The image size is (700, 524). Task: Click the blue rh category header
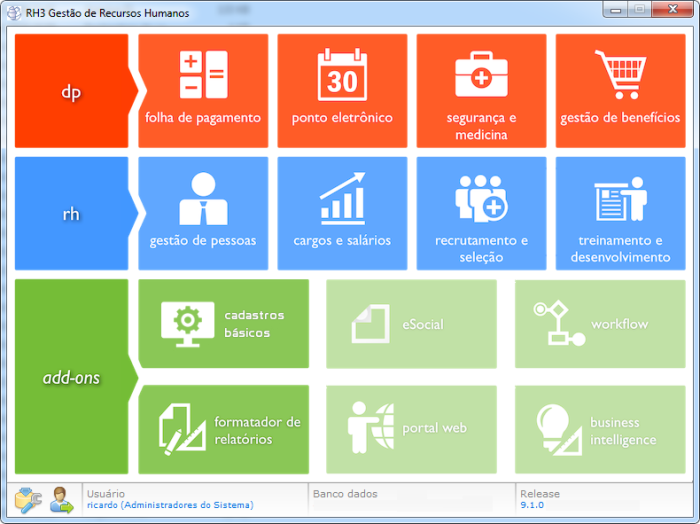point(71,213)
